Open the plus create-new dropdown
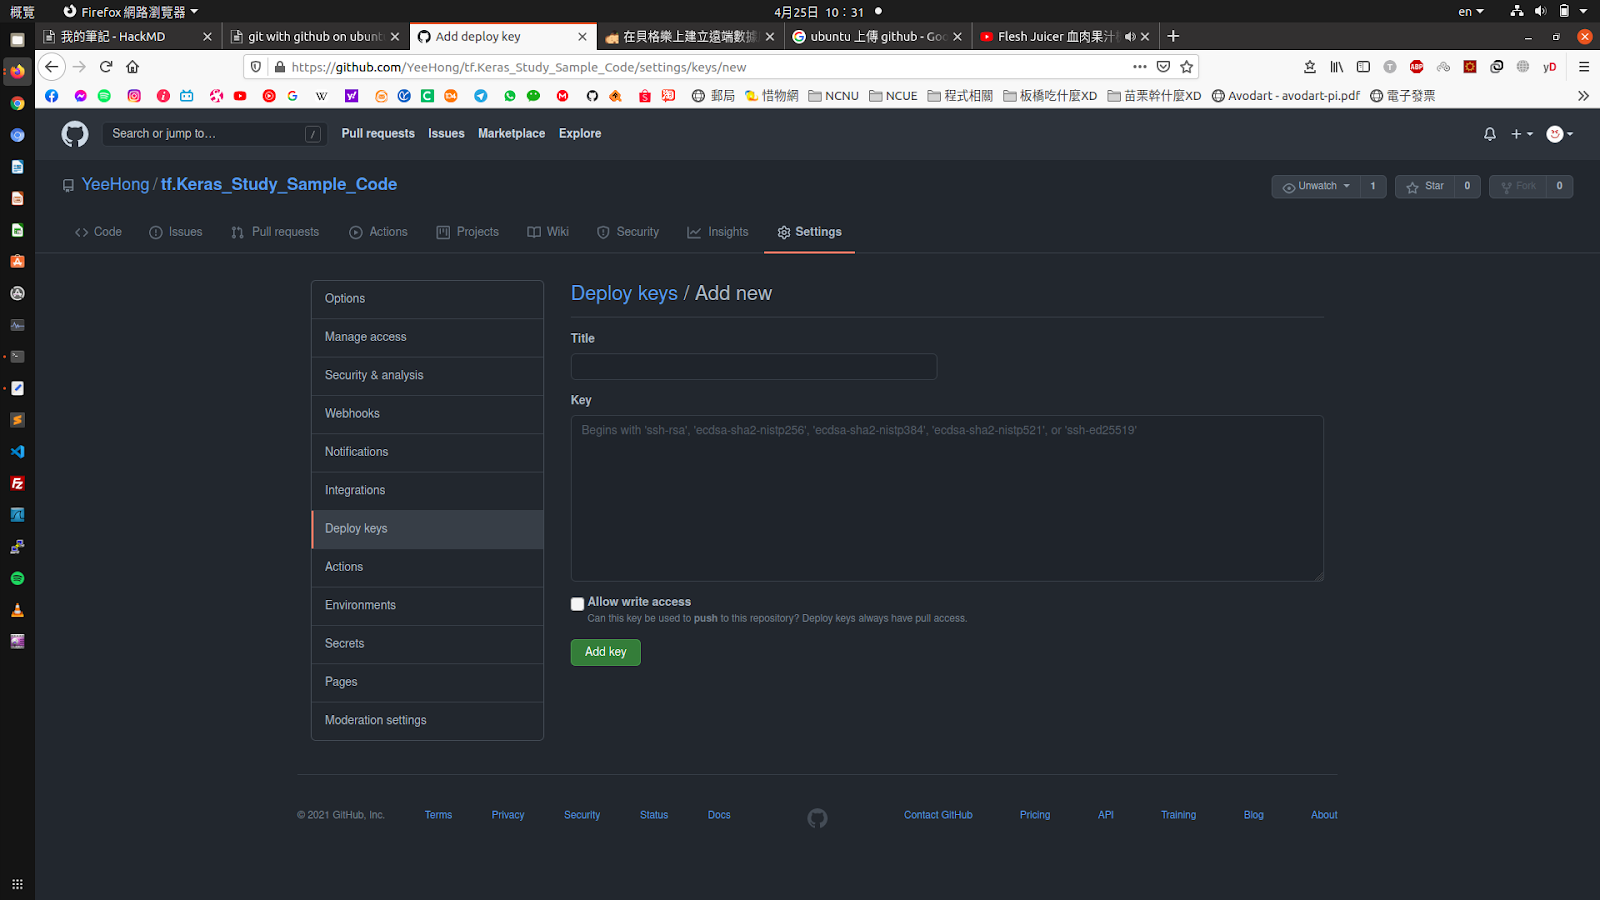The image size is (1600, 900). tap(1521, 134)
